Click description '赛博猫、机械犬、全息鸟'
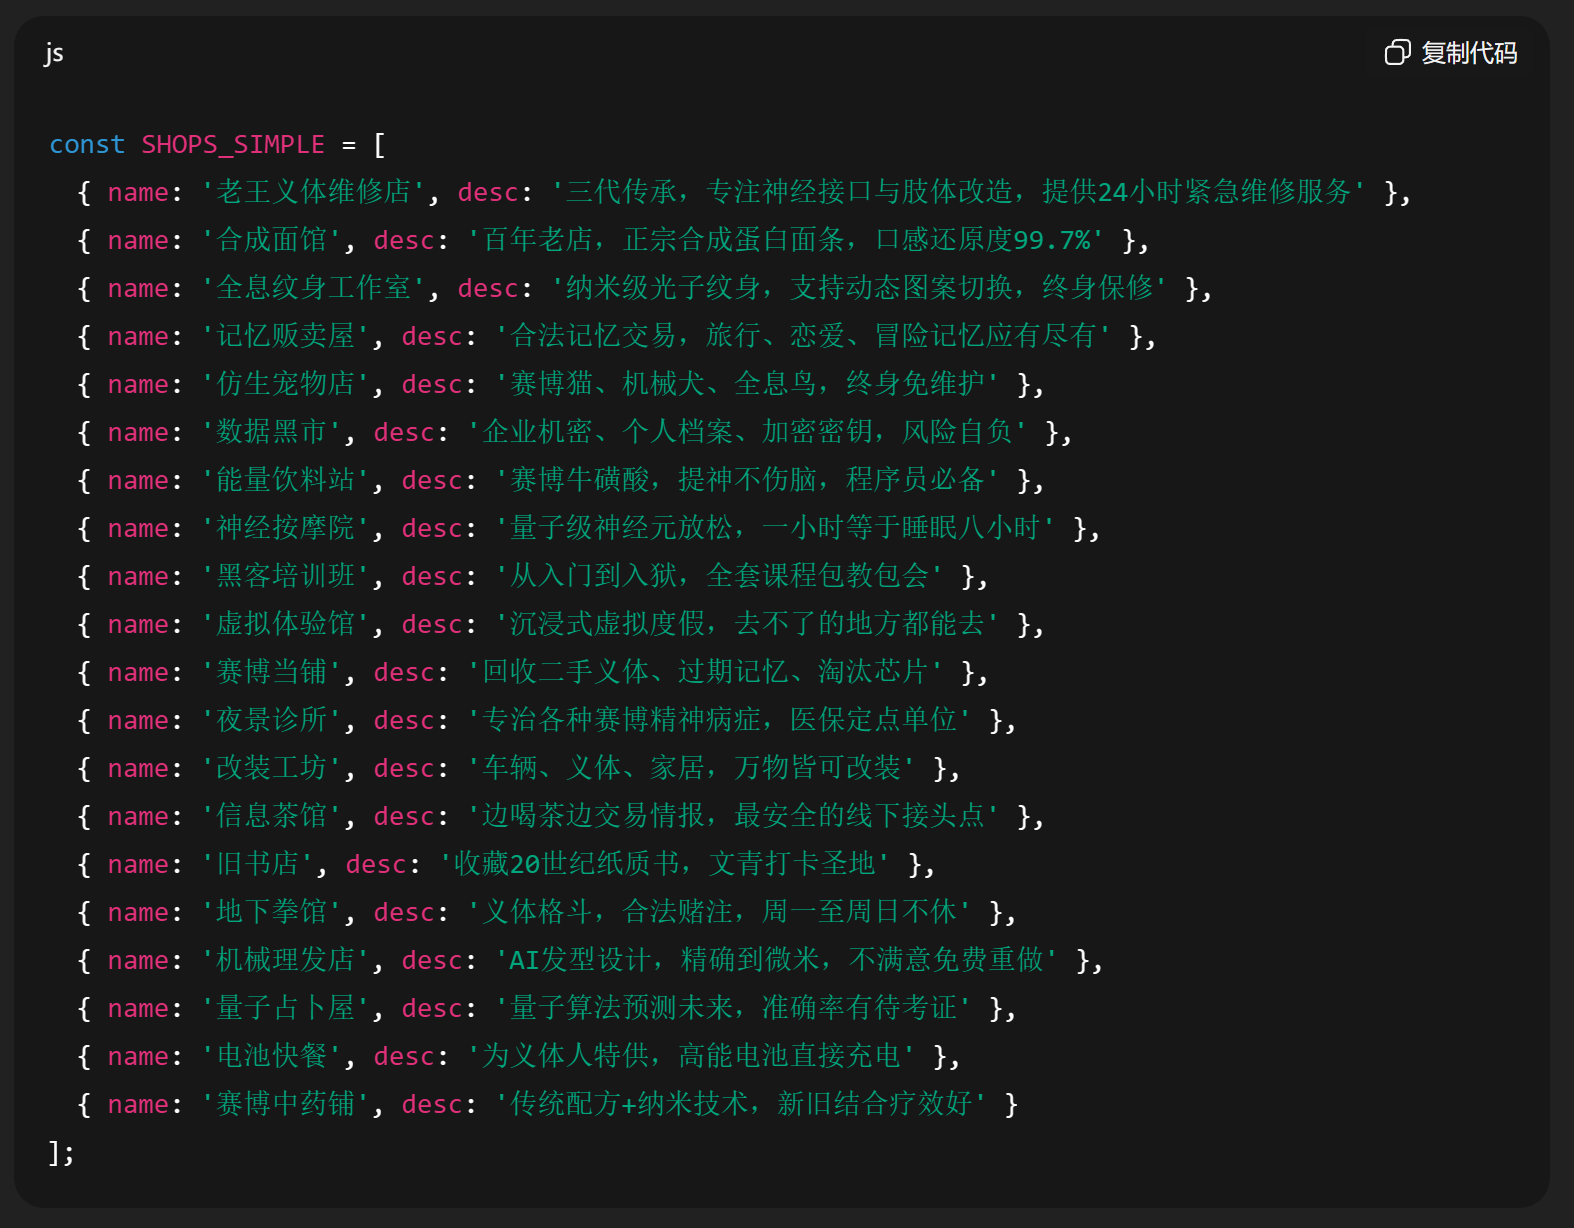Screen dimensions: 1574x1228 click(x=664, y=384)
